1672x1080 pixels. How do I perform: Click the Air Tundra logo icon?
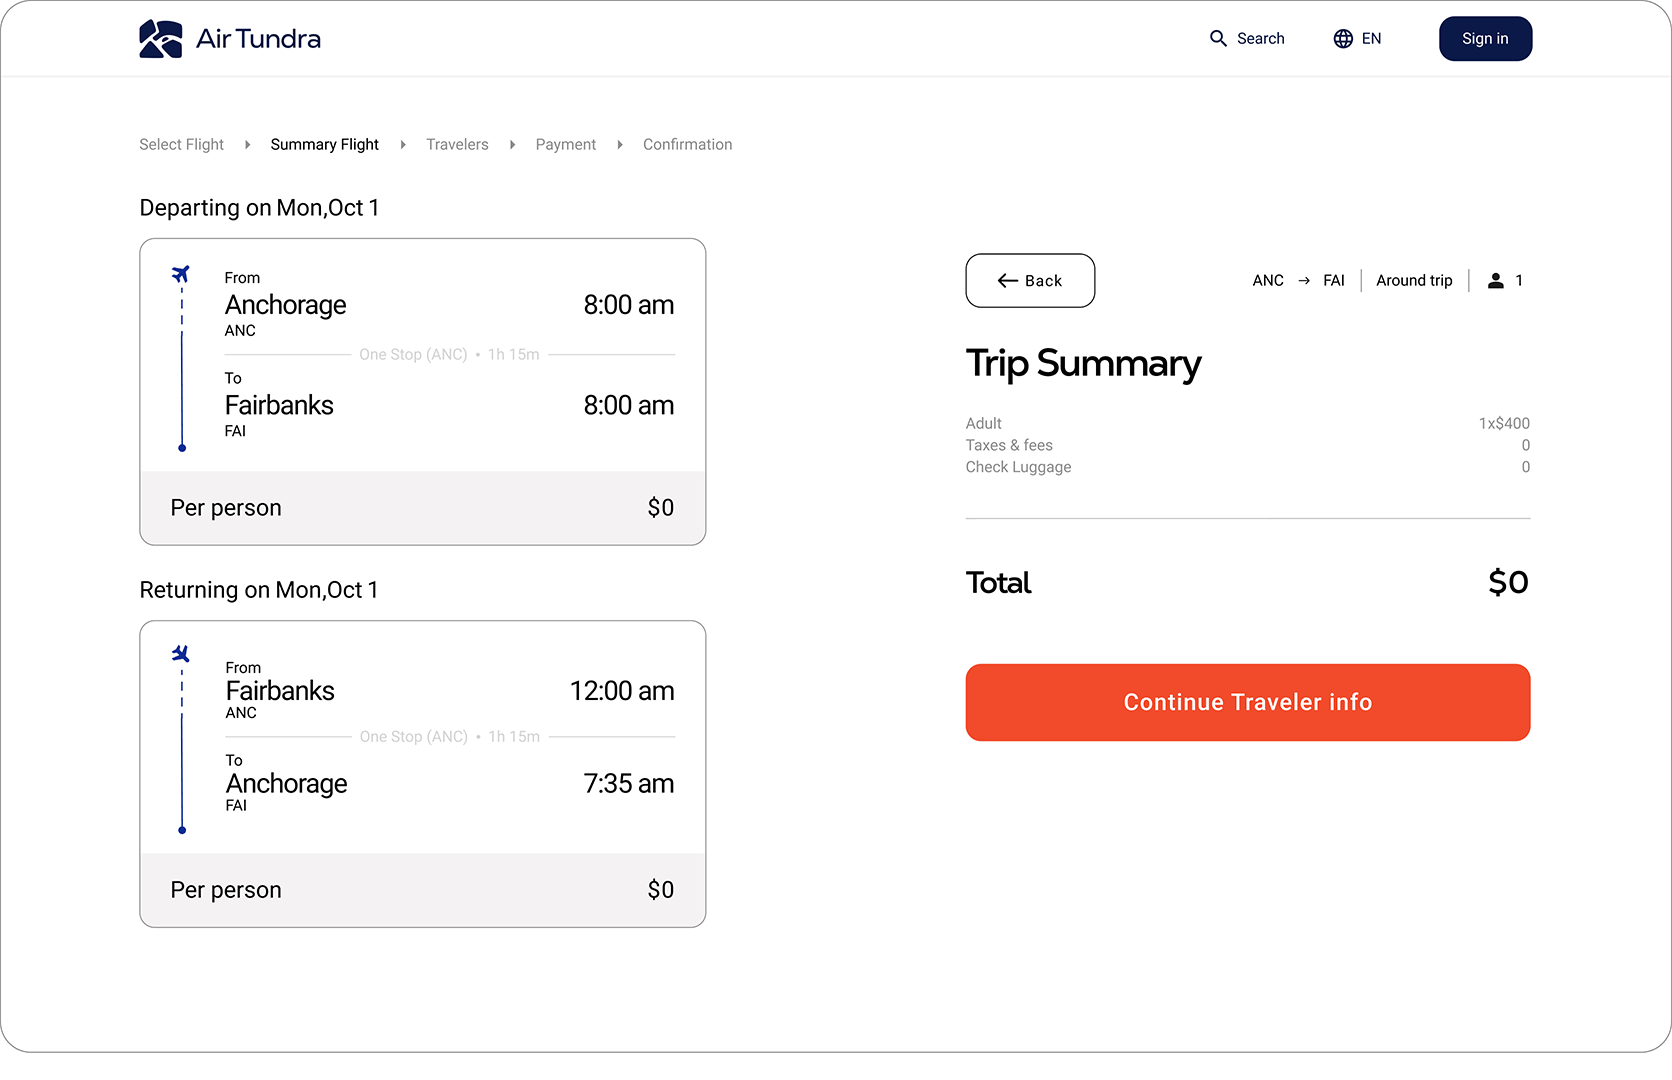pos(160,39)
